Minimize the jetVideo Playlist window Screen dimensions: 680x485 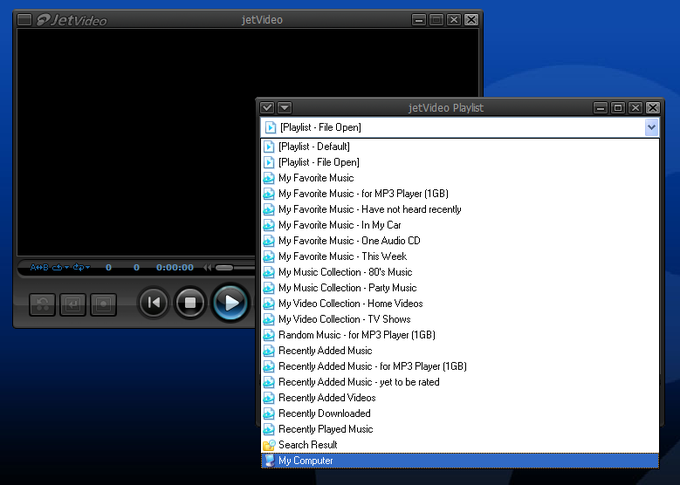601,108
